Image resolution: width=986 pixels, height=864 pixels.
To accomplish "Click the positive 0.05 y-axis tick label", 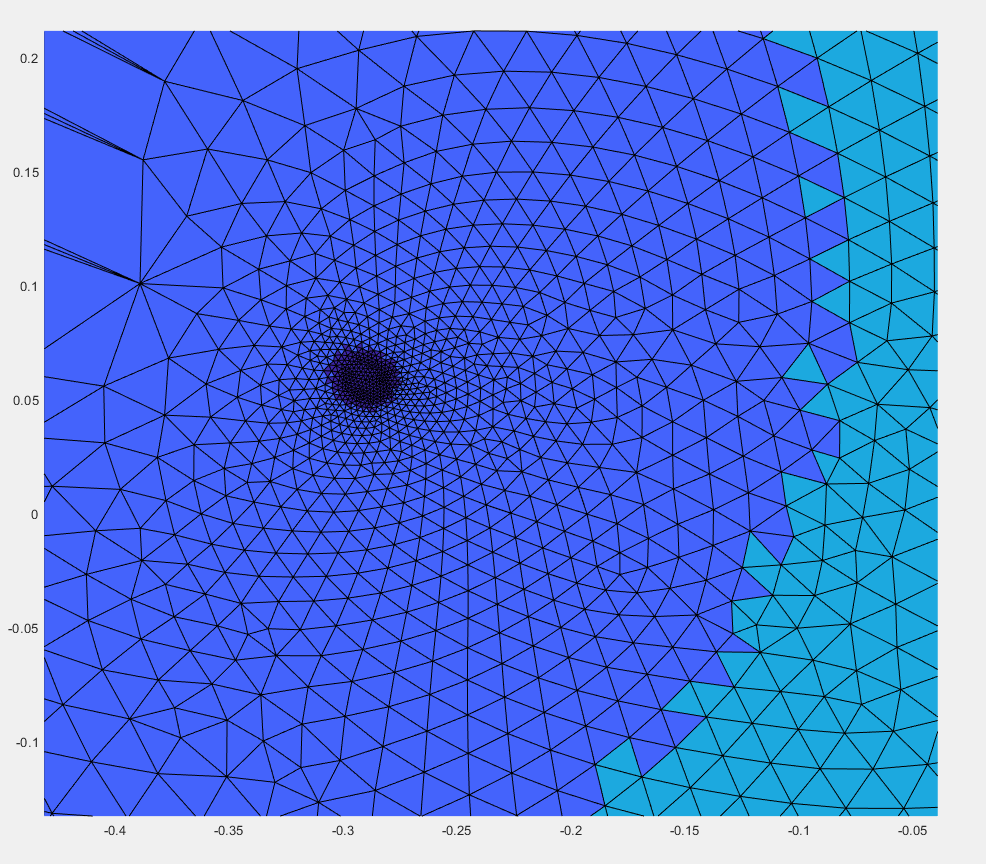I will coord(26,401).
